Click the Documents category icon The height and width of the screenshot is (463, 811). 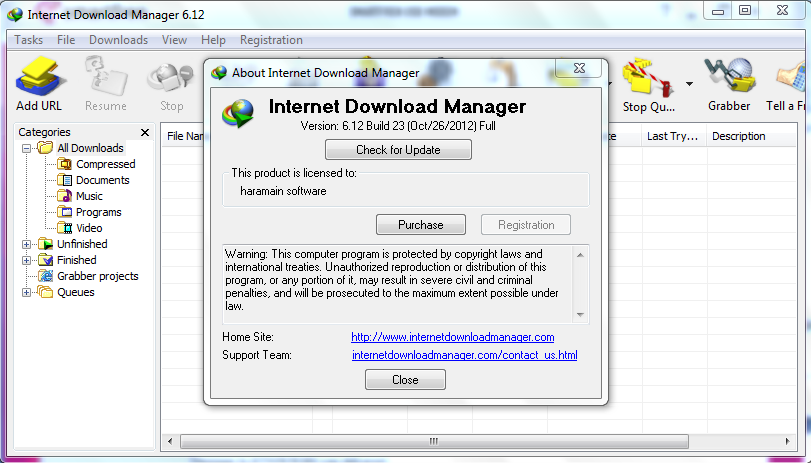pyautogui.click(x=65, y=180)
